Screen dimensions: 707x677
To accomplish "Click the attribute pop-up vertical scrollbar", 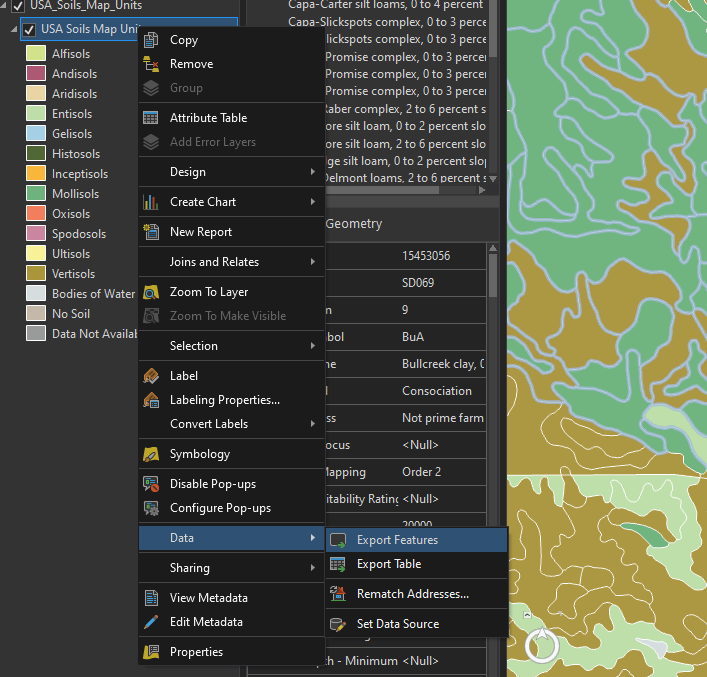I will [492, 275].
